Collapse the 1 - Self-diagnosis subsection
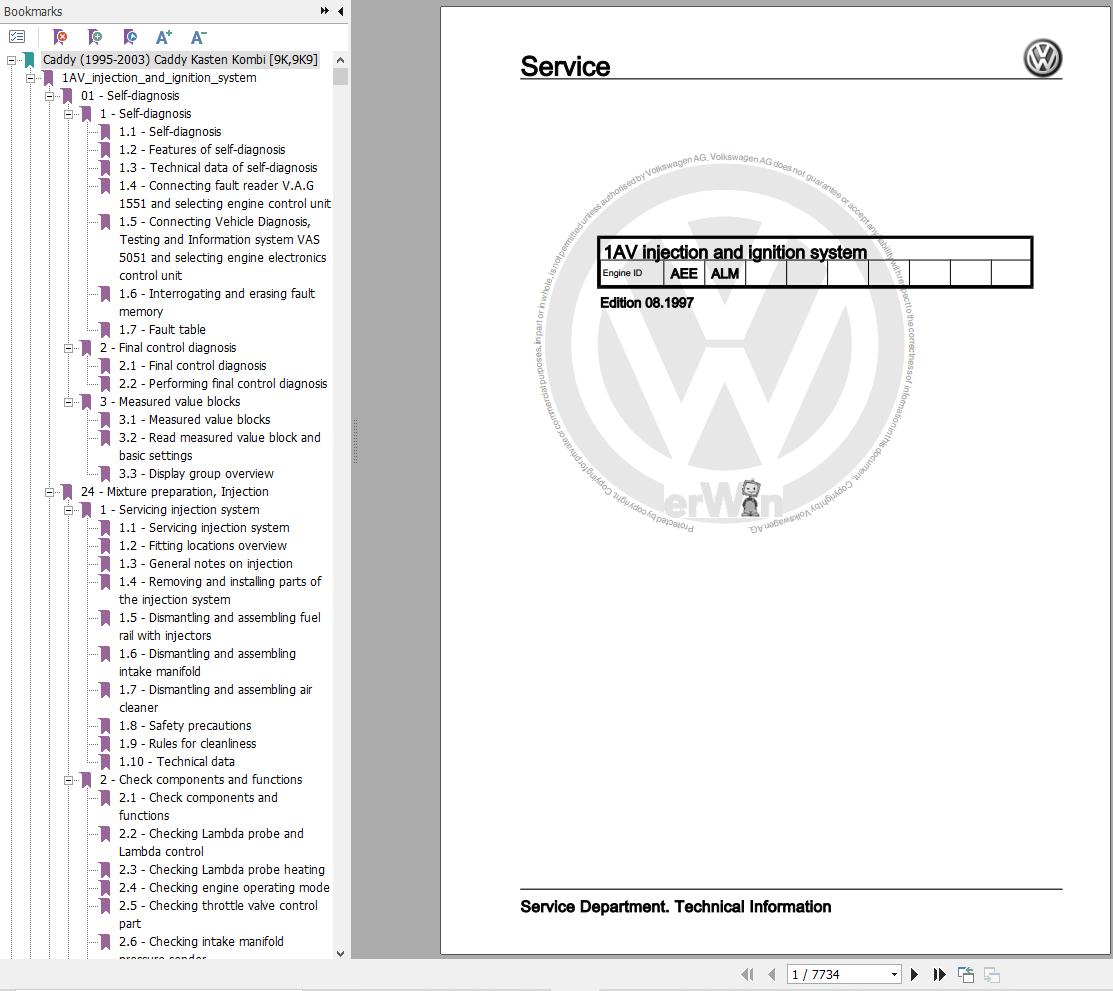 tap(69, 114)
